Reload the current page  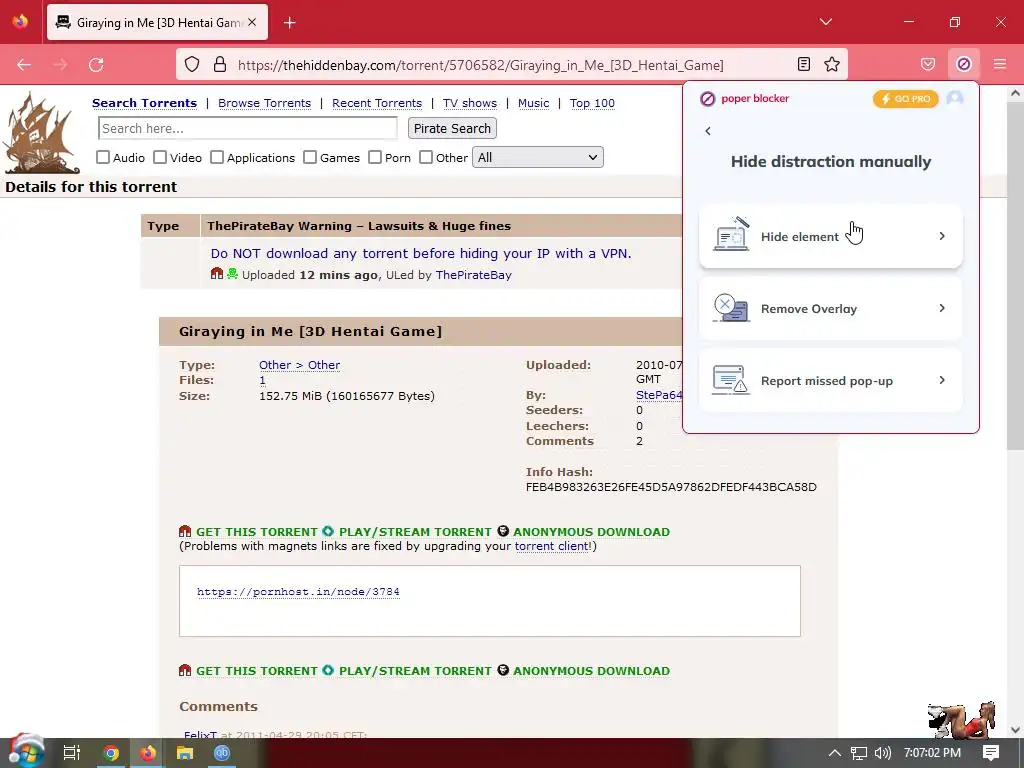click(x=96, y=64)
